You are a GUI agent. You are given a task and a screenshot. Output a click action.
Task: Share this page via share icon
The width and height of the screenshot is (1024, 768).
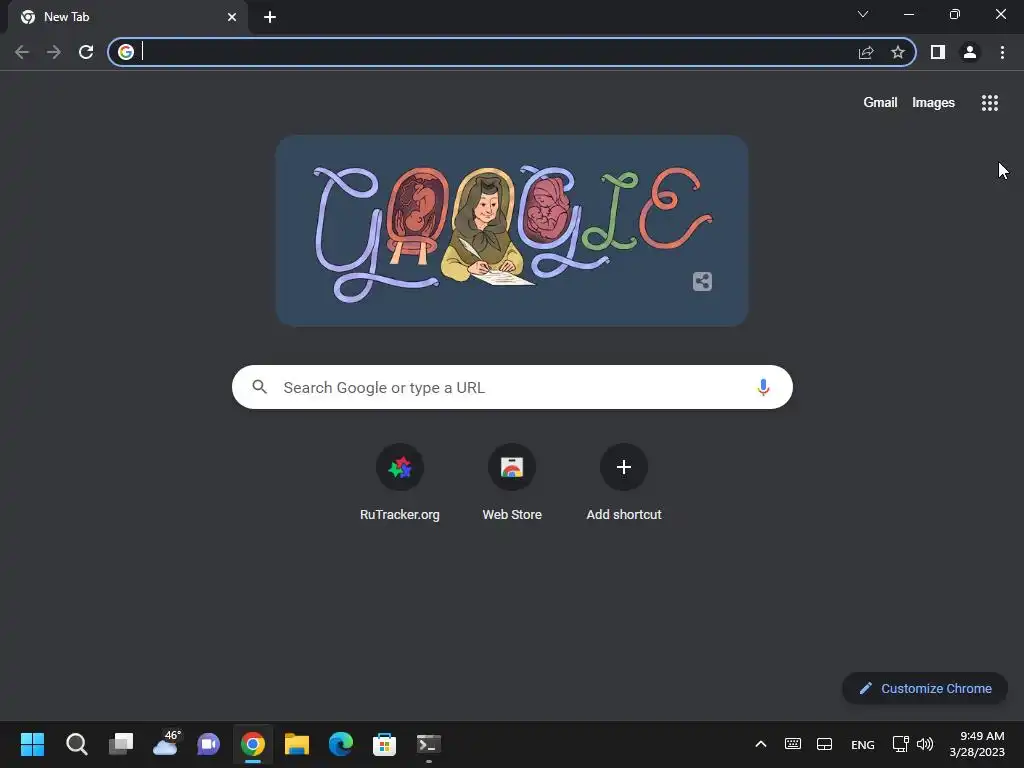click(x=866, y=52)
